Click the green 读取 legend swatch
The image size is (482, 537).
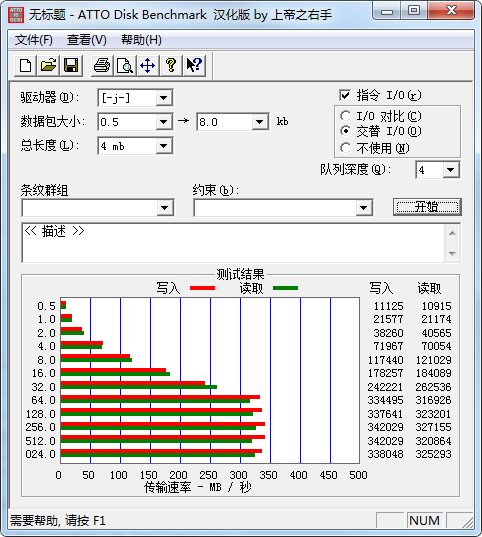285,288
